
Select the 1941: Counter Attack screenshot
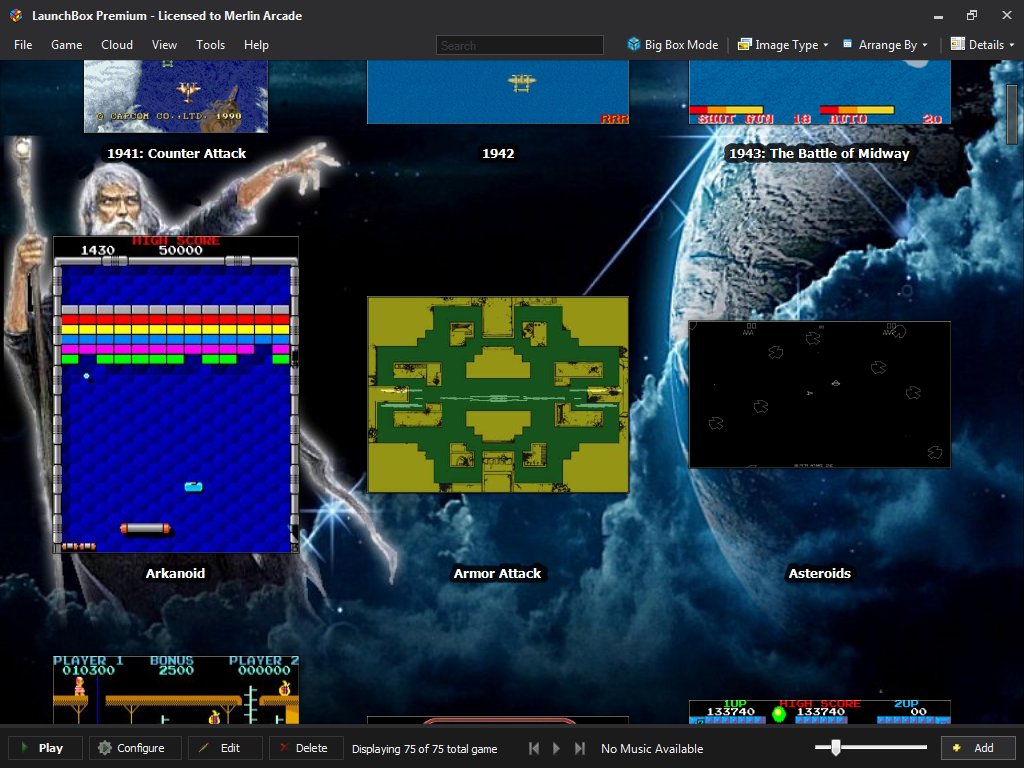pos(176,96)
